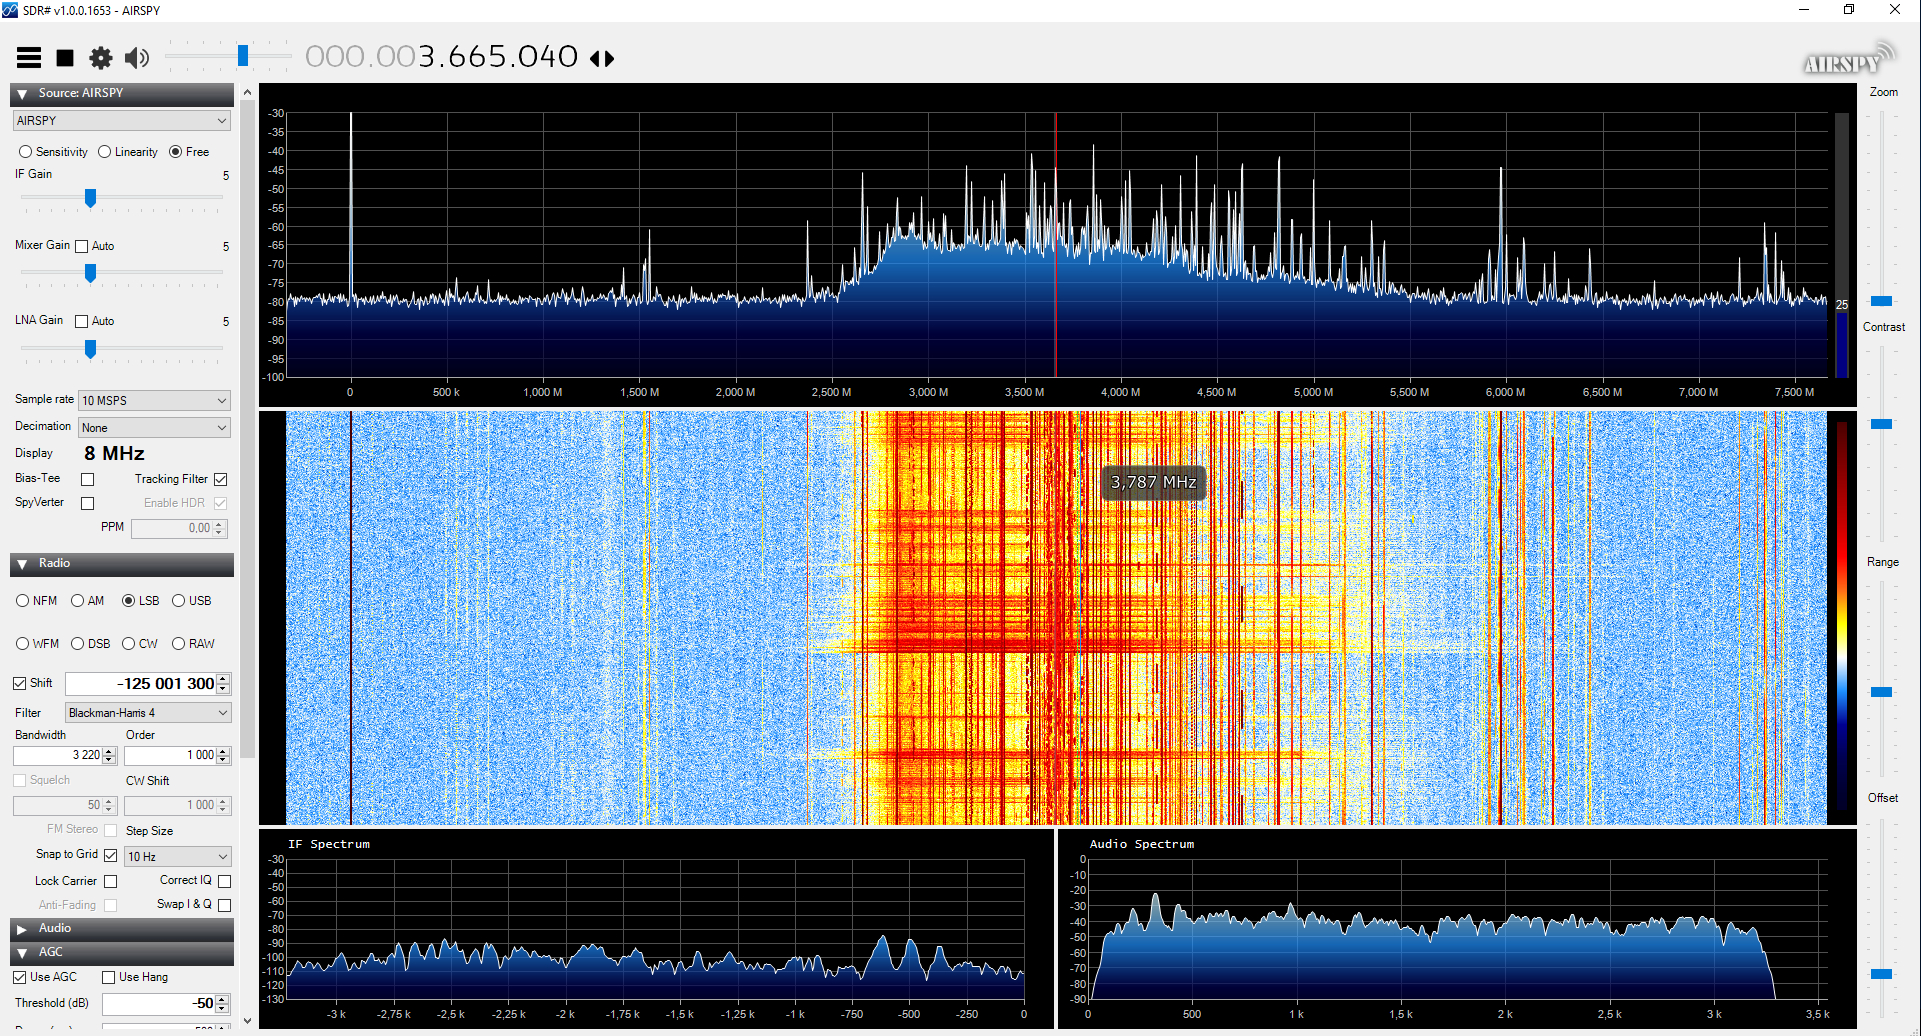
Task: Click the frequency tuning arrows icon
Action: pyautogui.click(x=602, y=59)
